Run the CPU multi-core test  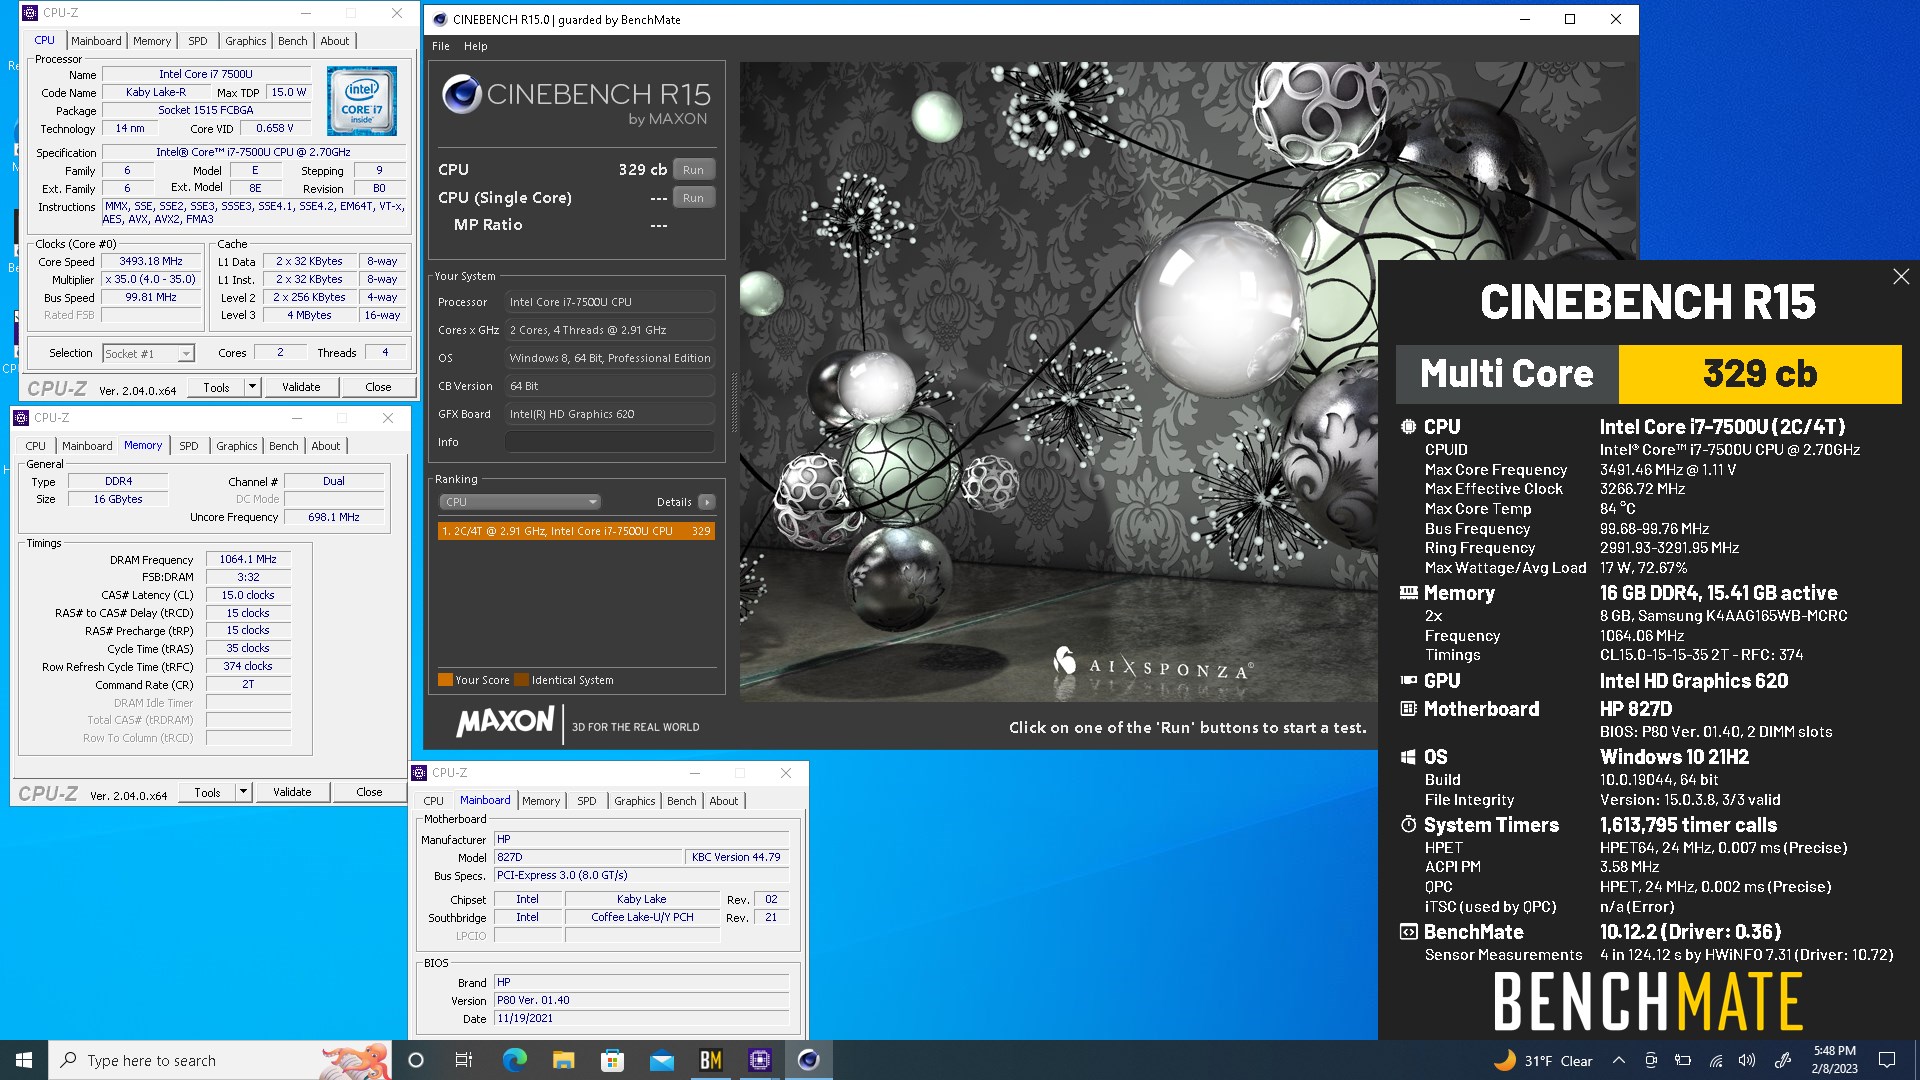click(693, 170)
